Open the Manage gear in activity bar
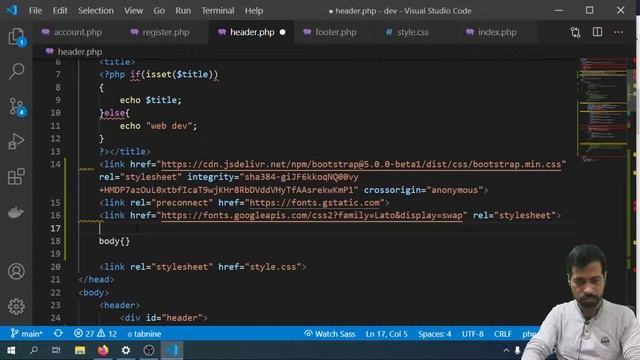640x360 pixels. point(16,306)
